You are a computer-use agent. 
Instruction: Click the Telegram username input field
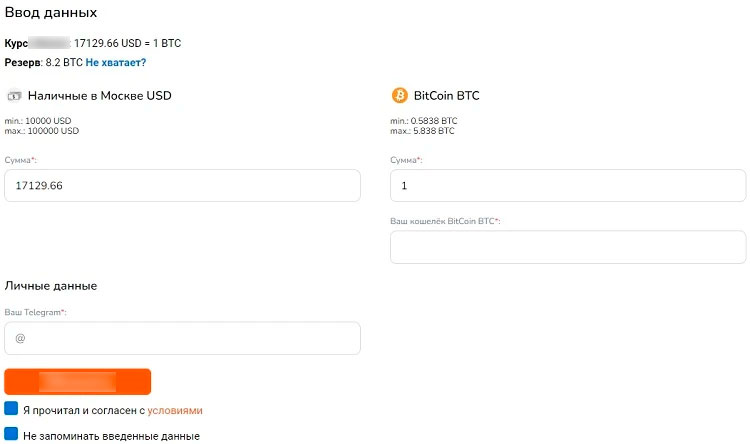182,338
